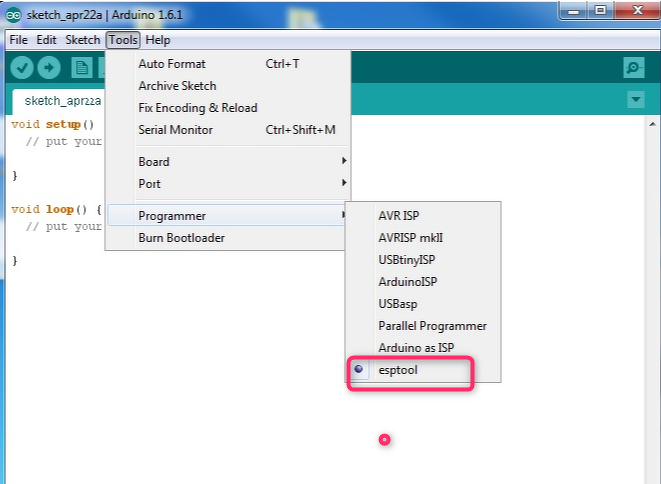Close the Arduino window
Viewport: 661px width, 484px height.
pos(637,11)
